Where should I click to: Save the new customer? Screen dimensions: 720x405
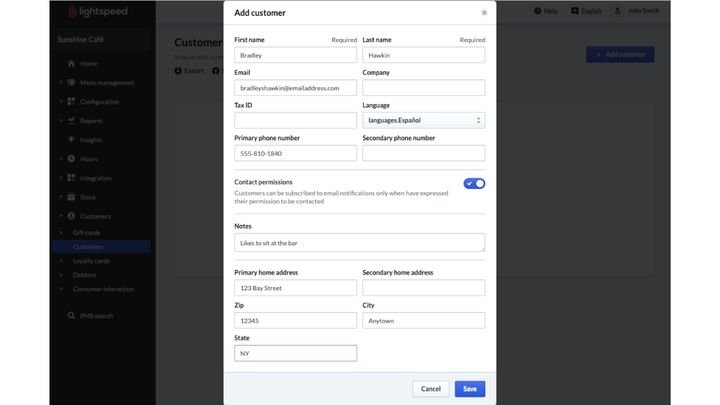469,388
